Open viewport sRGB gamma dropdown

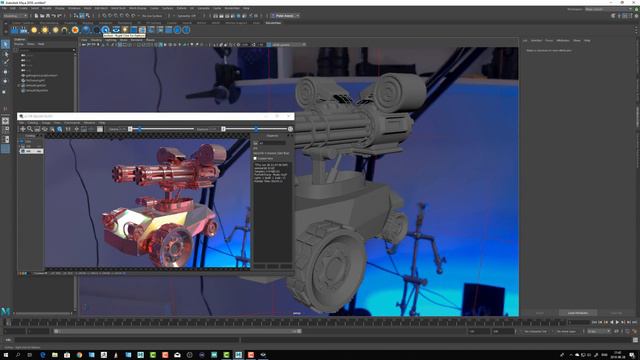click(289, 44)
